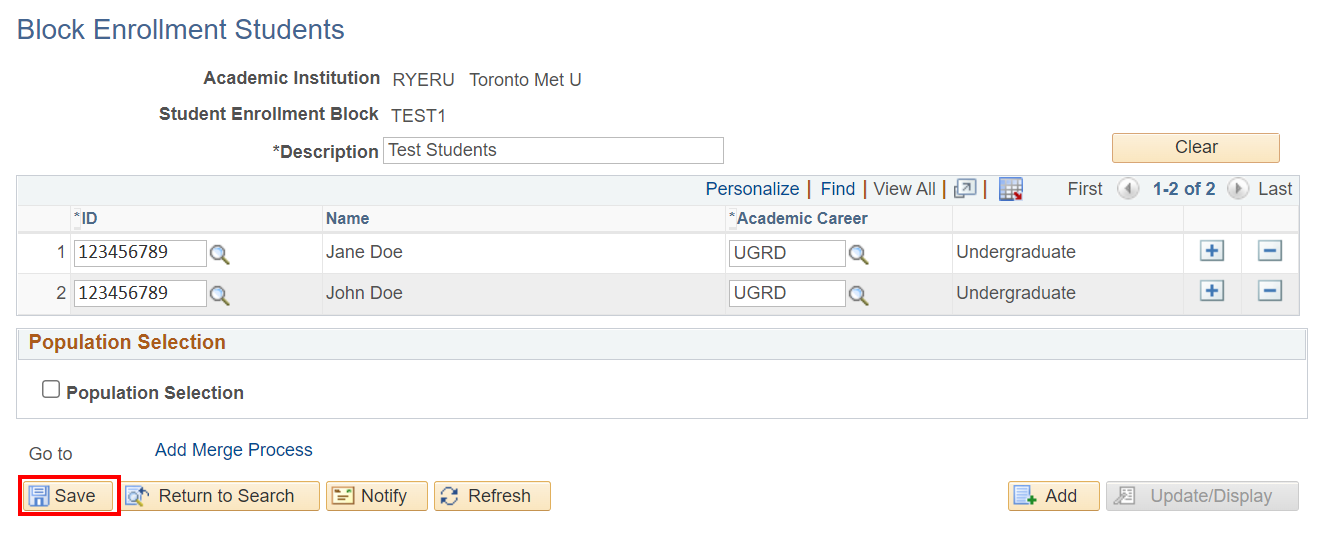The width and height of the screenshot is (1328, 536).
Task: Open View All rows link
Action: (x=904, y=189)
